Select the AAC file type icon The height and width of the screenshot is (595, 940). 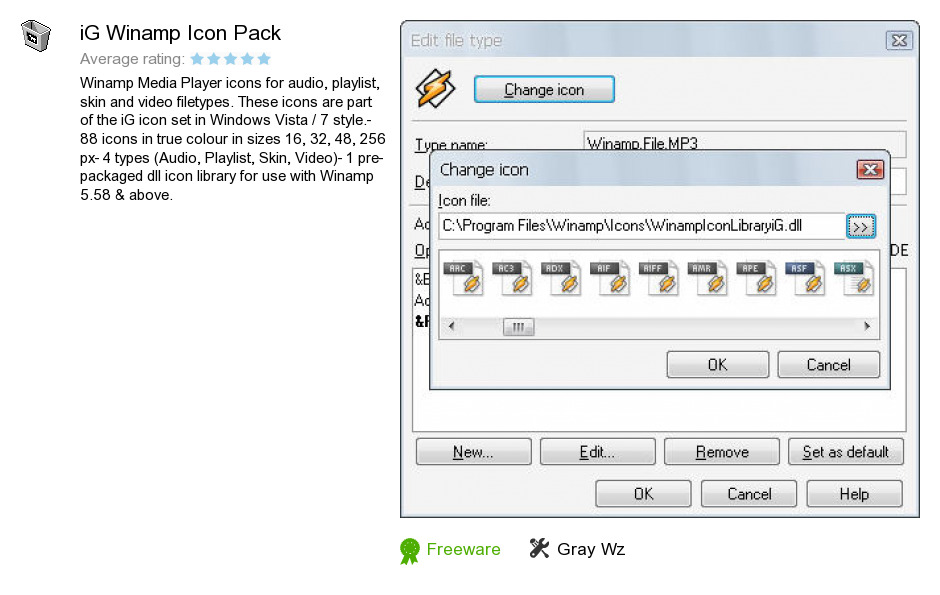tap(463, 278)
